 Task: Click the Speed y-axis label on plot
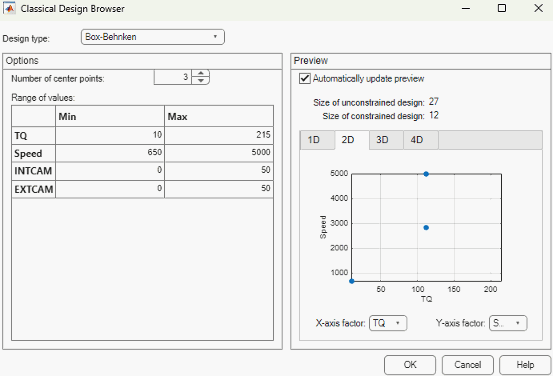(x=323, y=227)
